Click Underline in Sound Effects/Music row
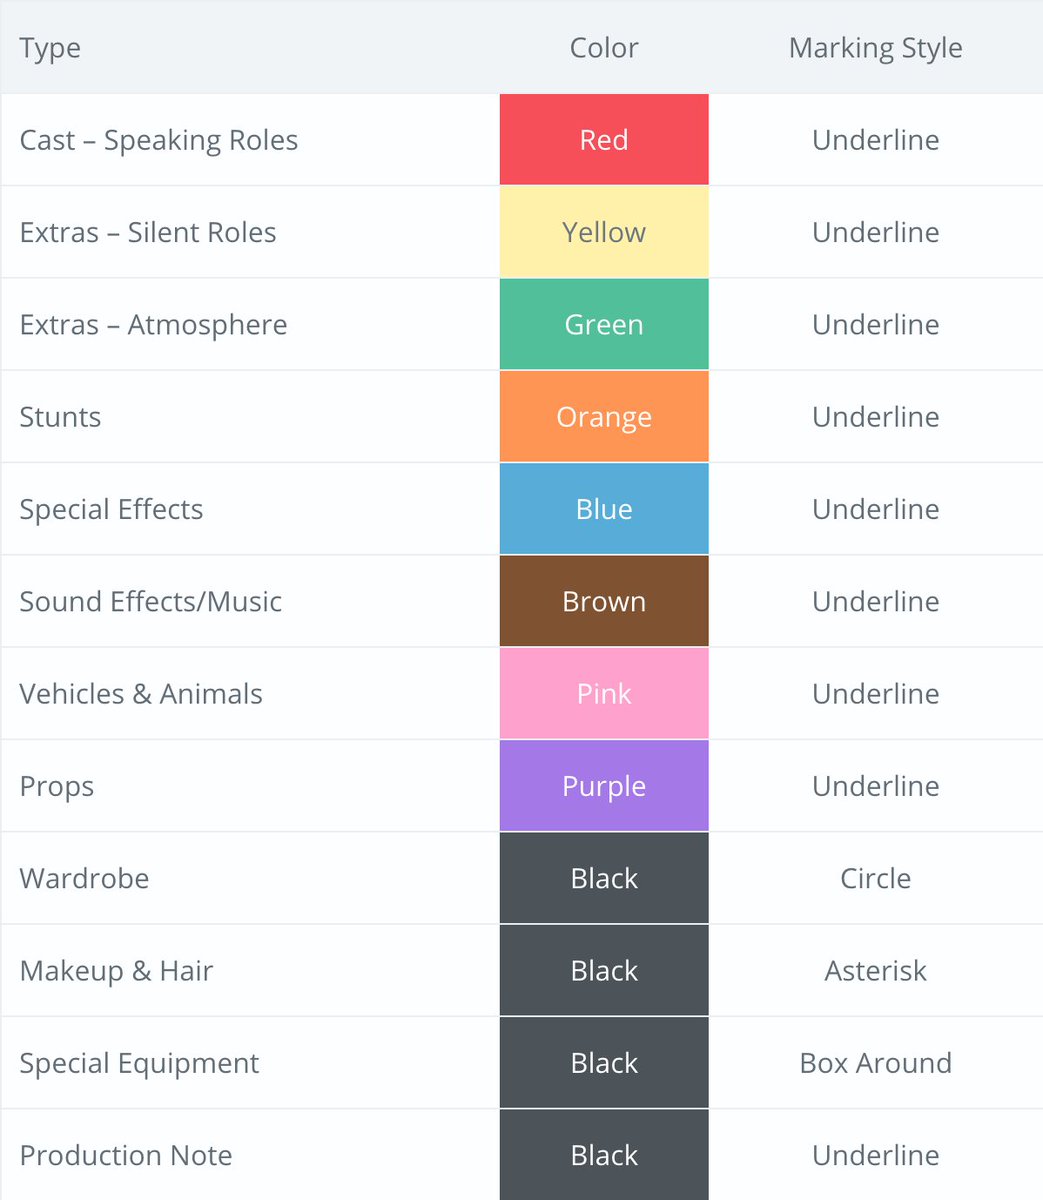 point(876,601)
